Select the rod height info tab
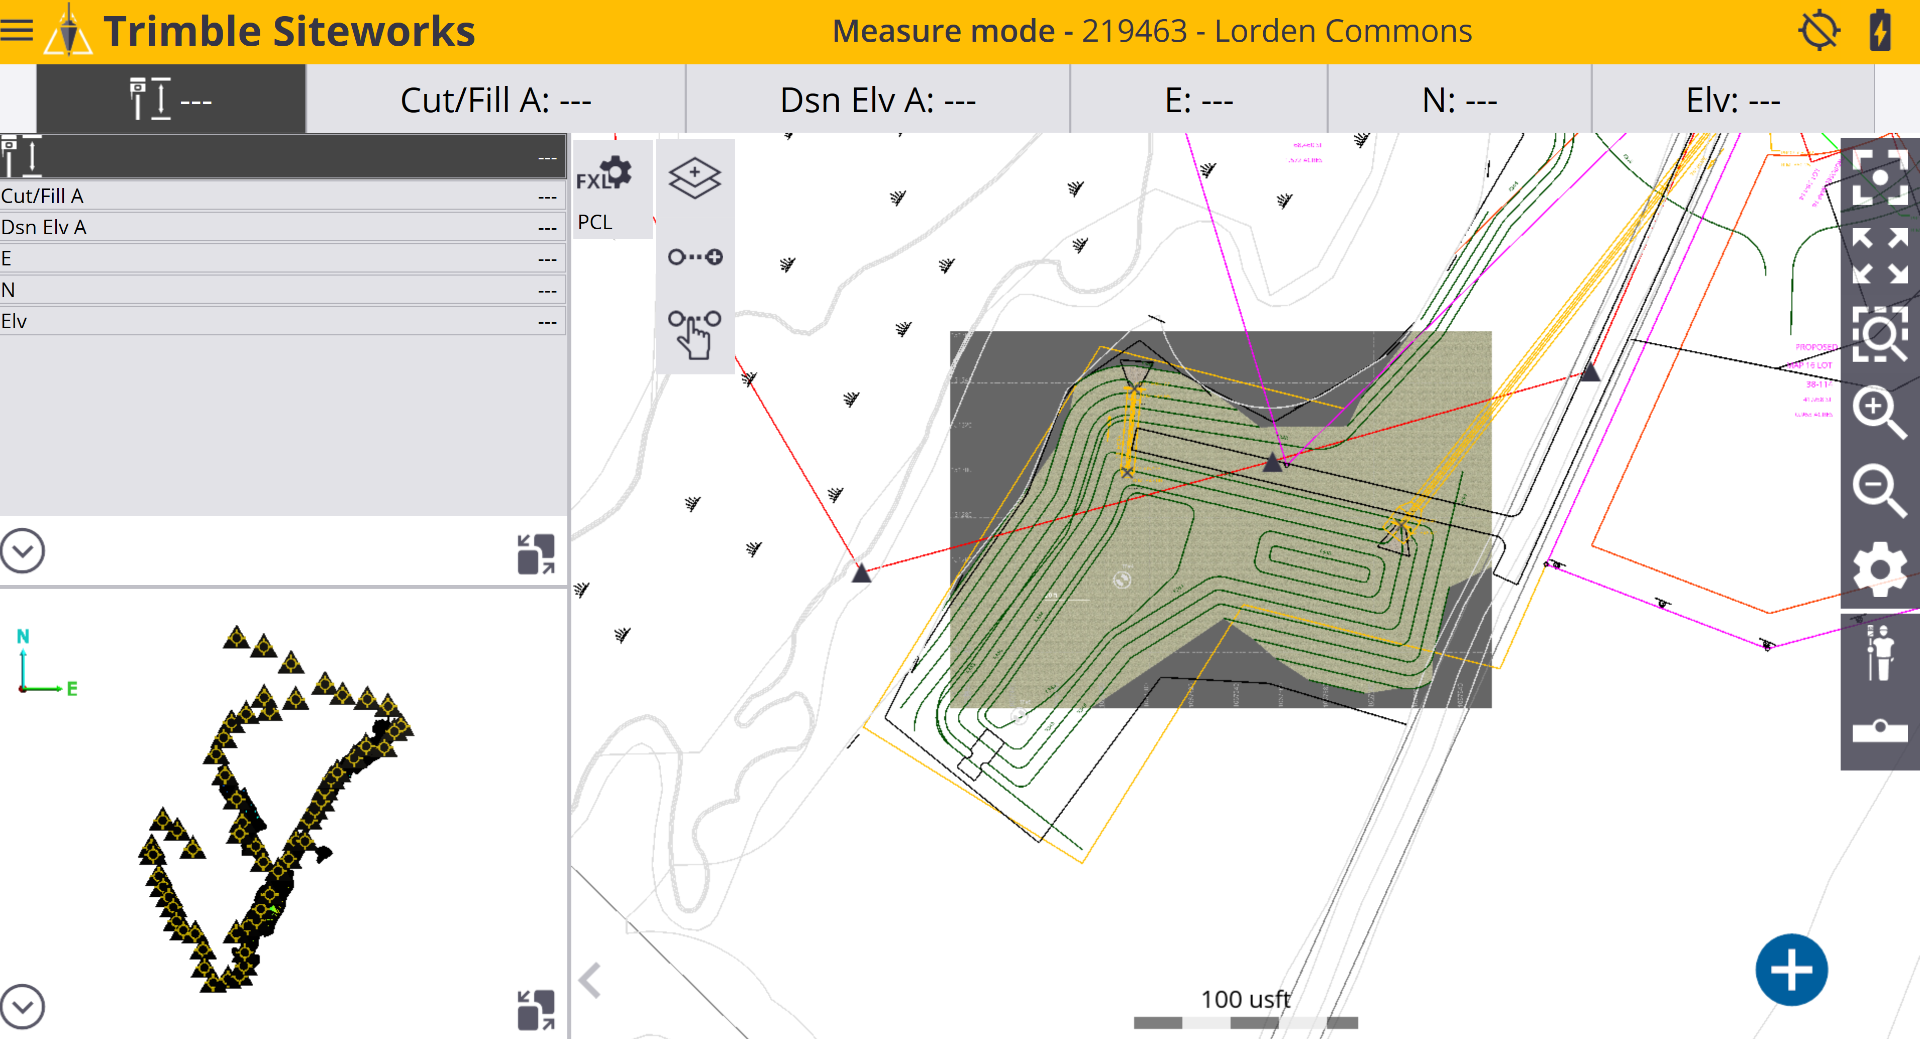This screenshot has width=1920, height=1039. [x=171, y=99]
